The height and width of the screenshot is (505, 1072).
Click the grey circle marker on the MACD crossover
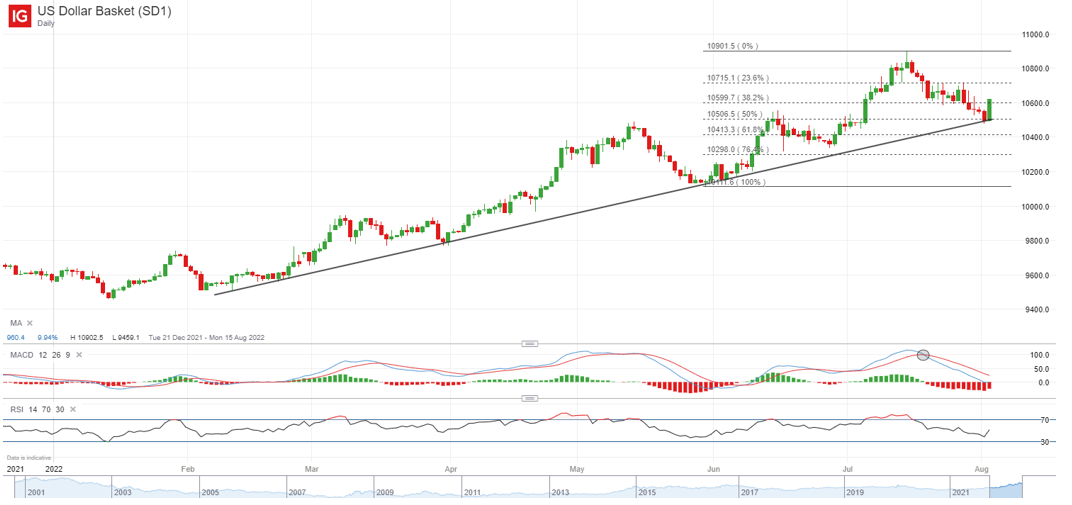pyautogui.click(x=923, y=355)
